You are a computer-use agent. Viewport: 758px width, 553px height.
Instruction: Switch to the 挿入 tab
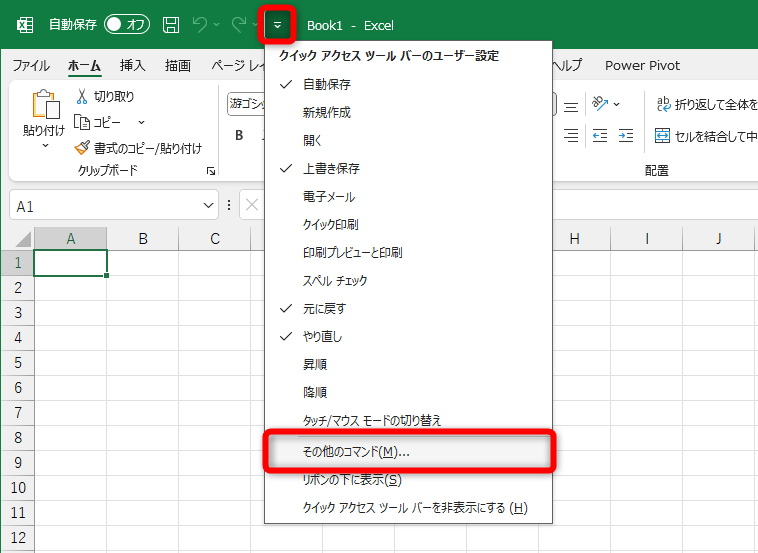[132, 65]
